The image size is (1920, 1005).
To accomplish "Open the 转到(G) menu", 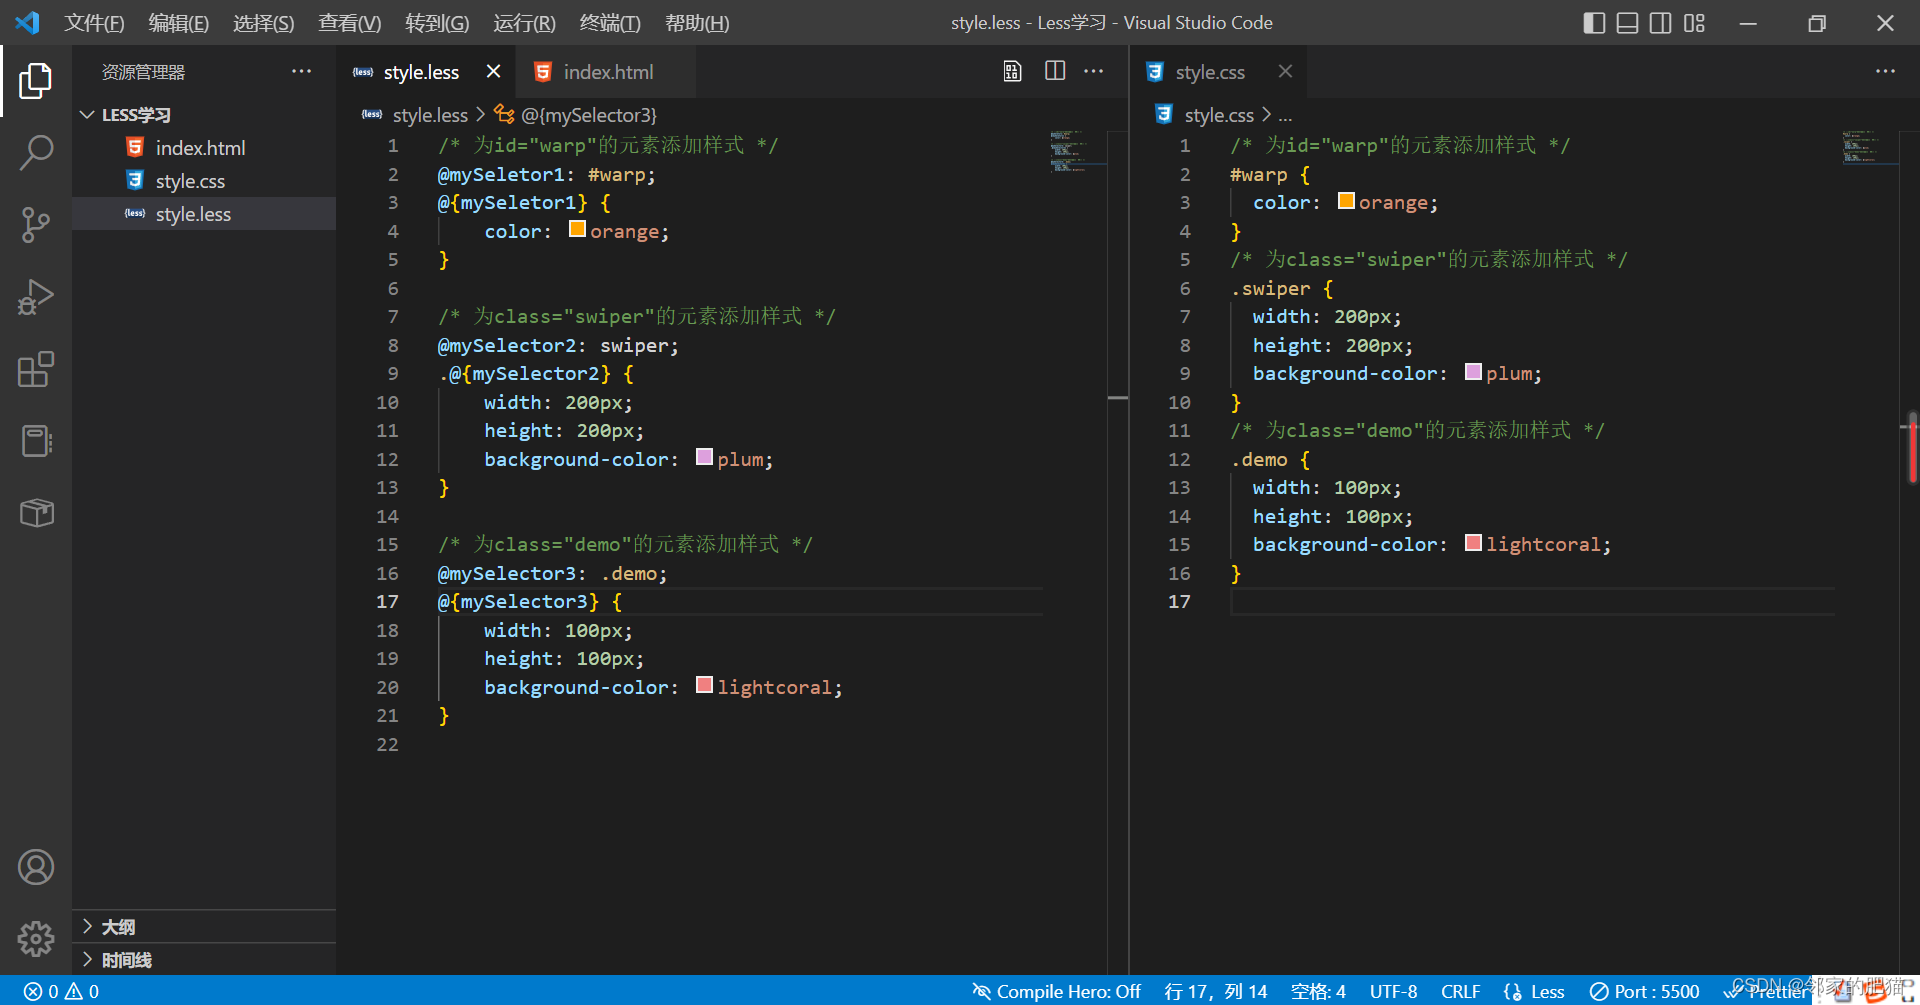I will coord(436,23).
